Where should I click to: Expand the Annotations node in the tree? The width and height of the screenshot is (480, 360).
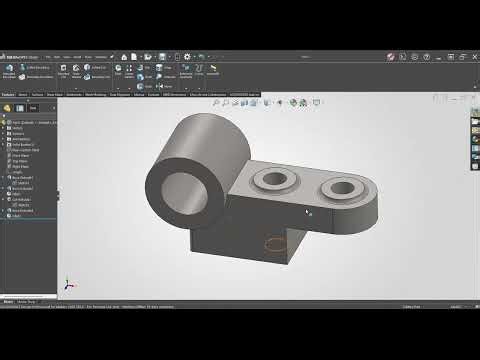coord(3,139)
